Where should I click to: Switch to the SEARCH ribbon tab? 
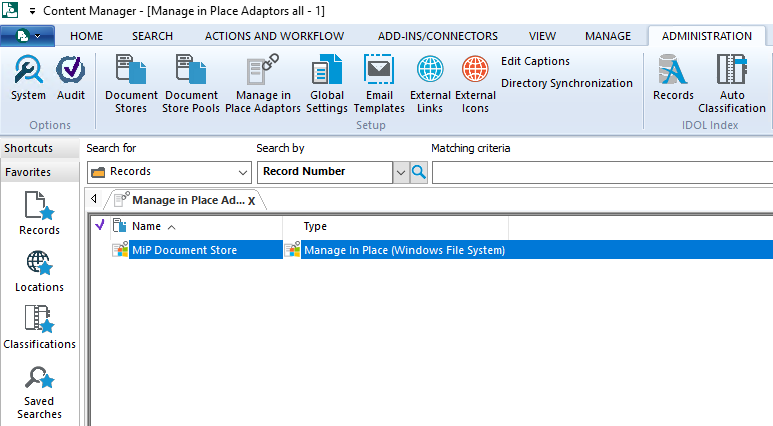click(x=152, y=36)
